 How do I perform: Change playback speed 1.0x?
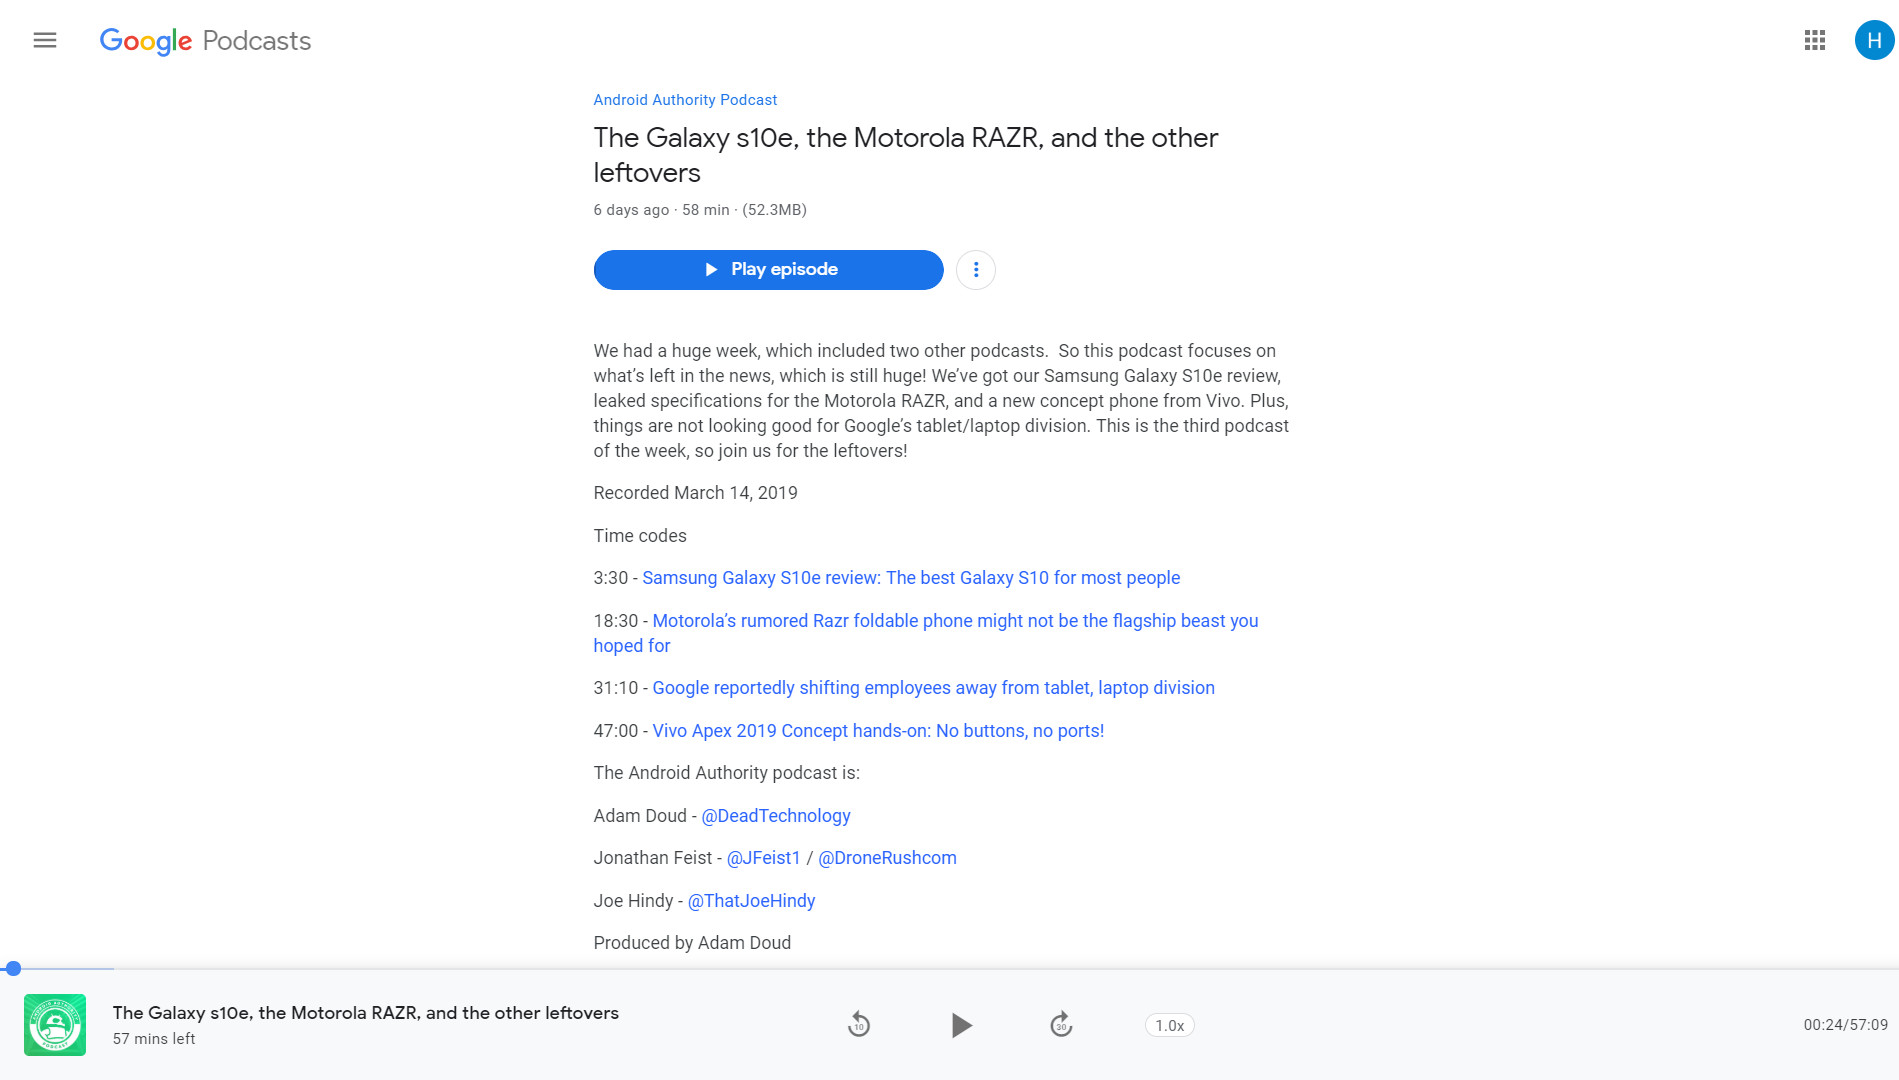[1169, 1025]
